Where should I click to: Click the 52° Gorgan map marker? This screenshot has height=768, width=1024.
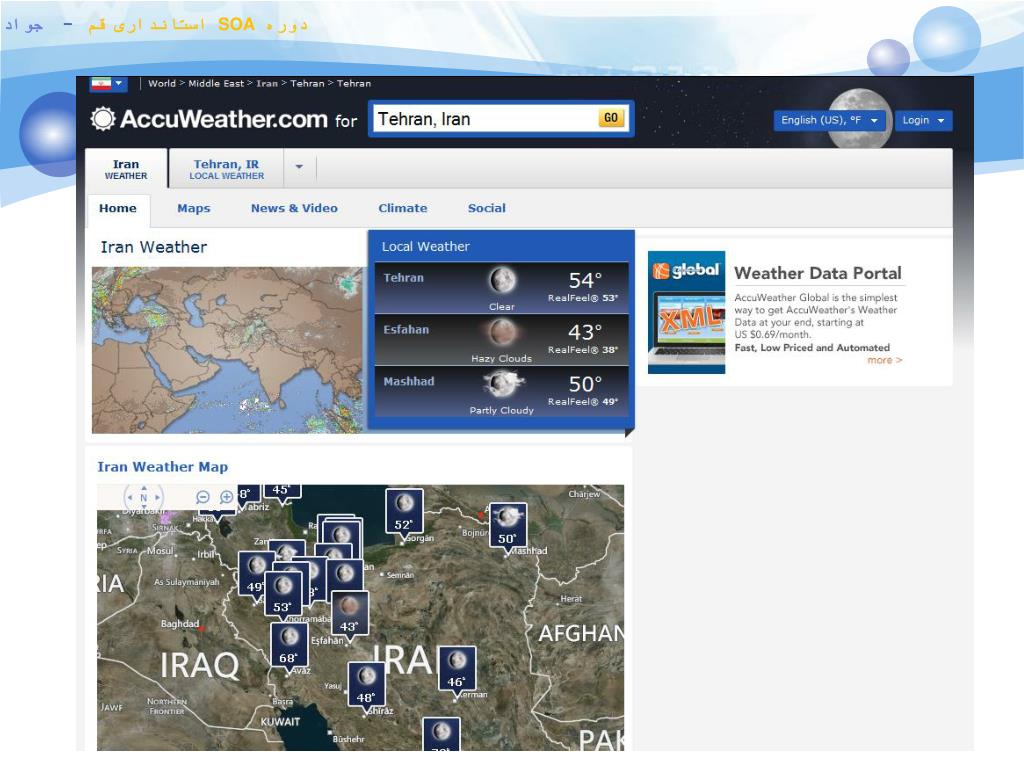(x=404, y=512)
